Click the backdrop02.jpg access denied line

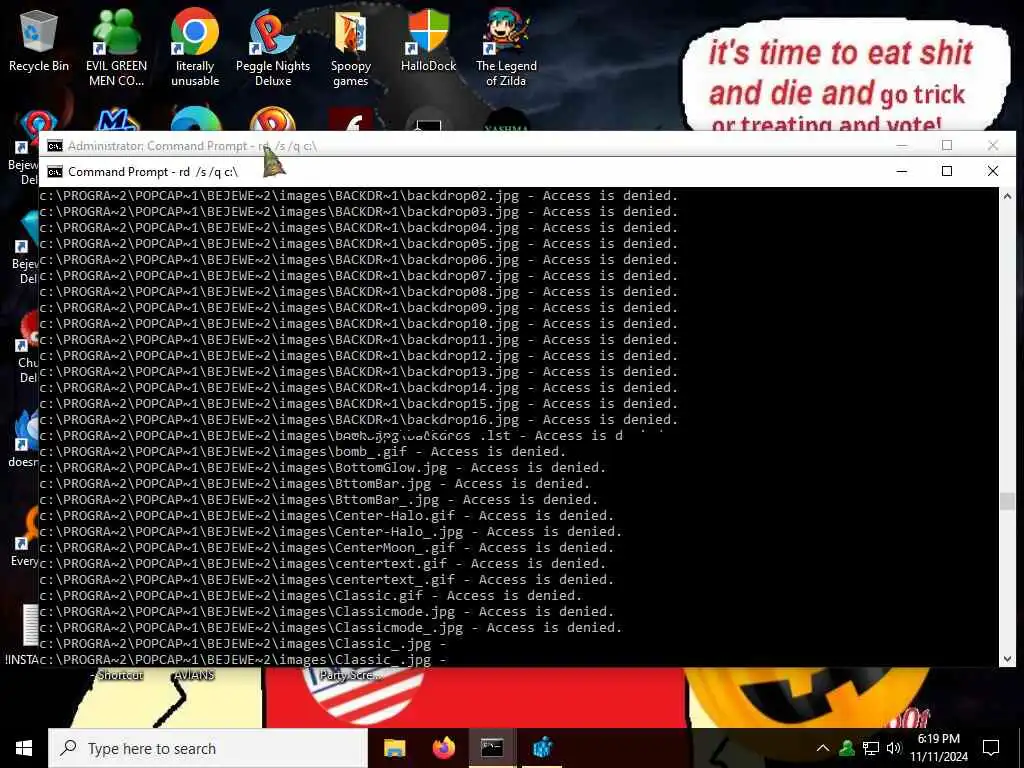pyautogui.click(x=359, y=195)
